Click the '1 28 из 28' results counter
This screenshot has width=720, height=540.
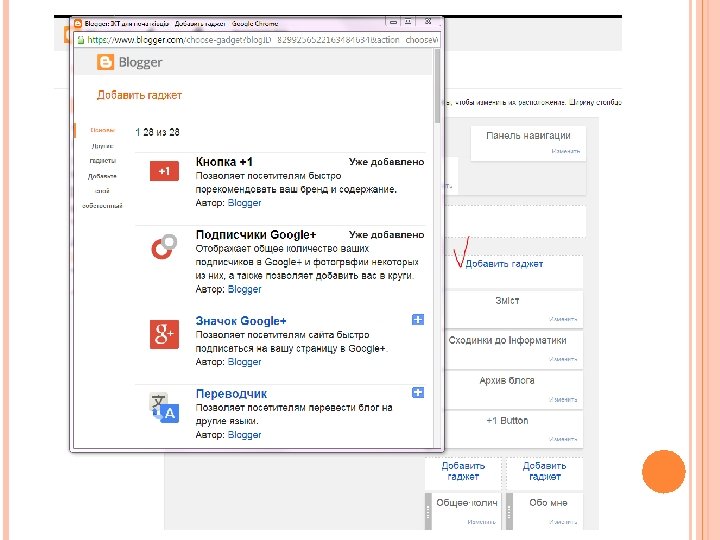pos(158,132)
